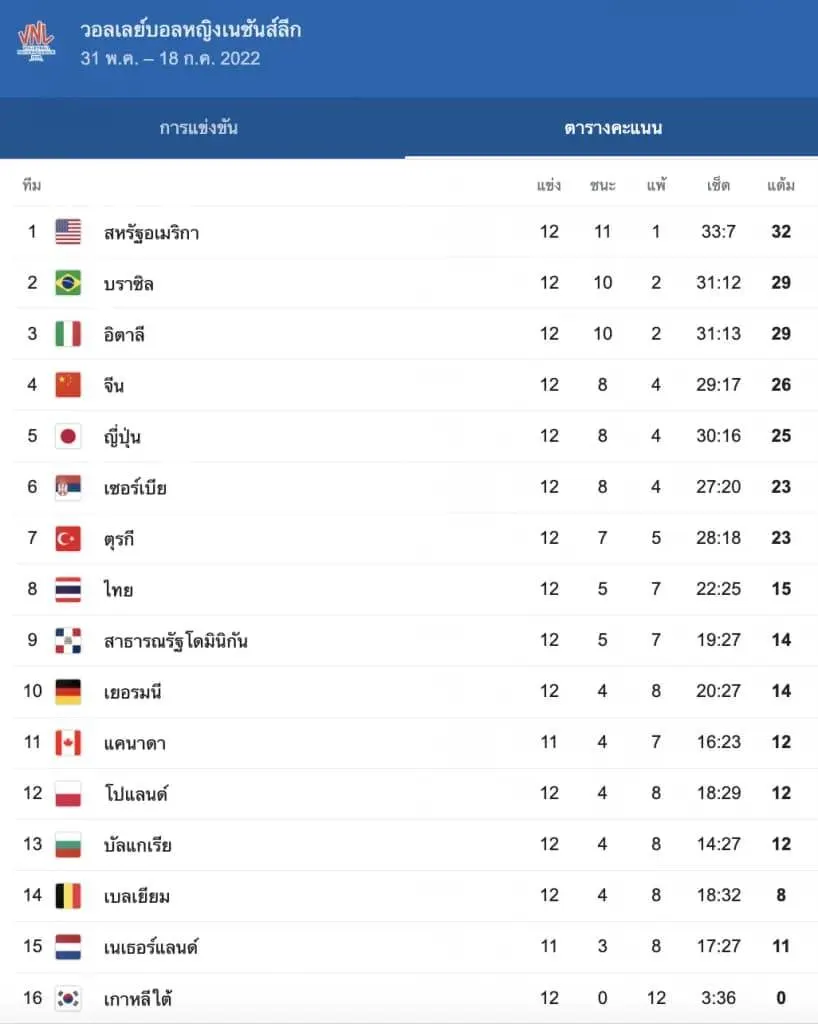Image resolution: width=818 pixels, height=1024 pixels.
Task: Click the Canada flag icon
Action: pyautogui.click(x=68, y=742)
